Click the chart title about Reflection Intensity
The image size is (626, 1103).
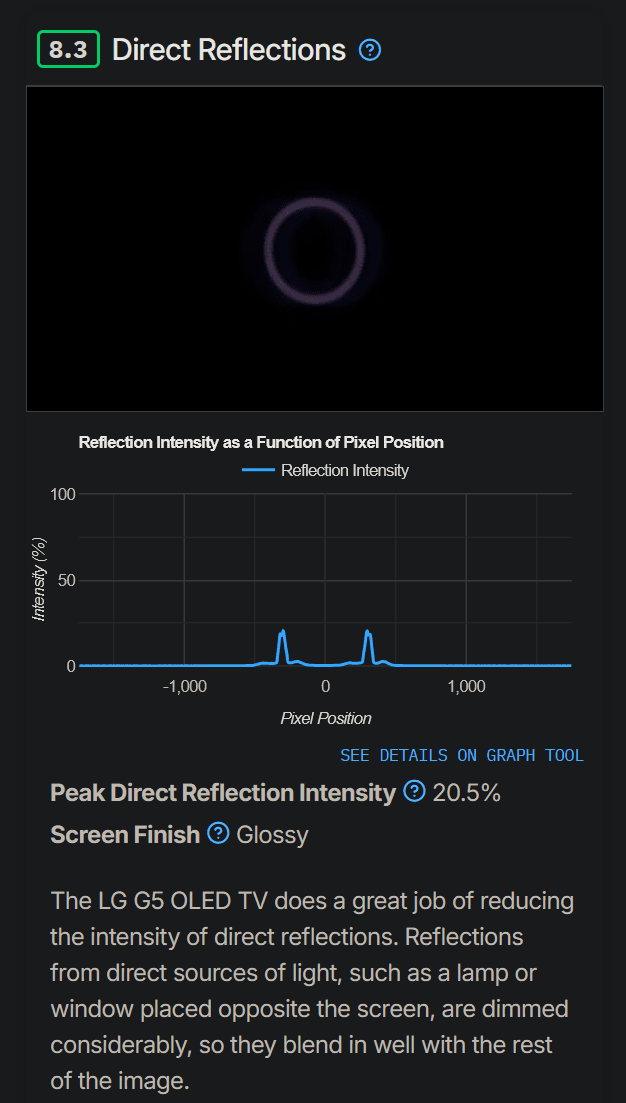pyautogui.click(x=261, y=442)
